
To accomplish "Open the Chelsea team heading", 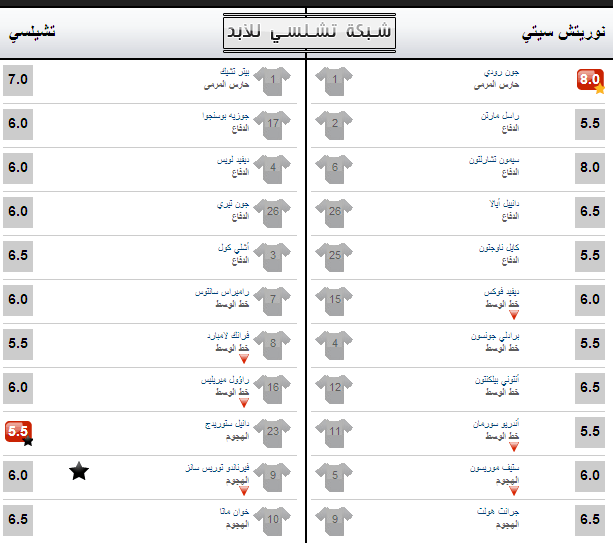I will point(32,32).
